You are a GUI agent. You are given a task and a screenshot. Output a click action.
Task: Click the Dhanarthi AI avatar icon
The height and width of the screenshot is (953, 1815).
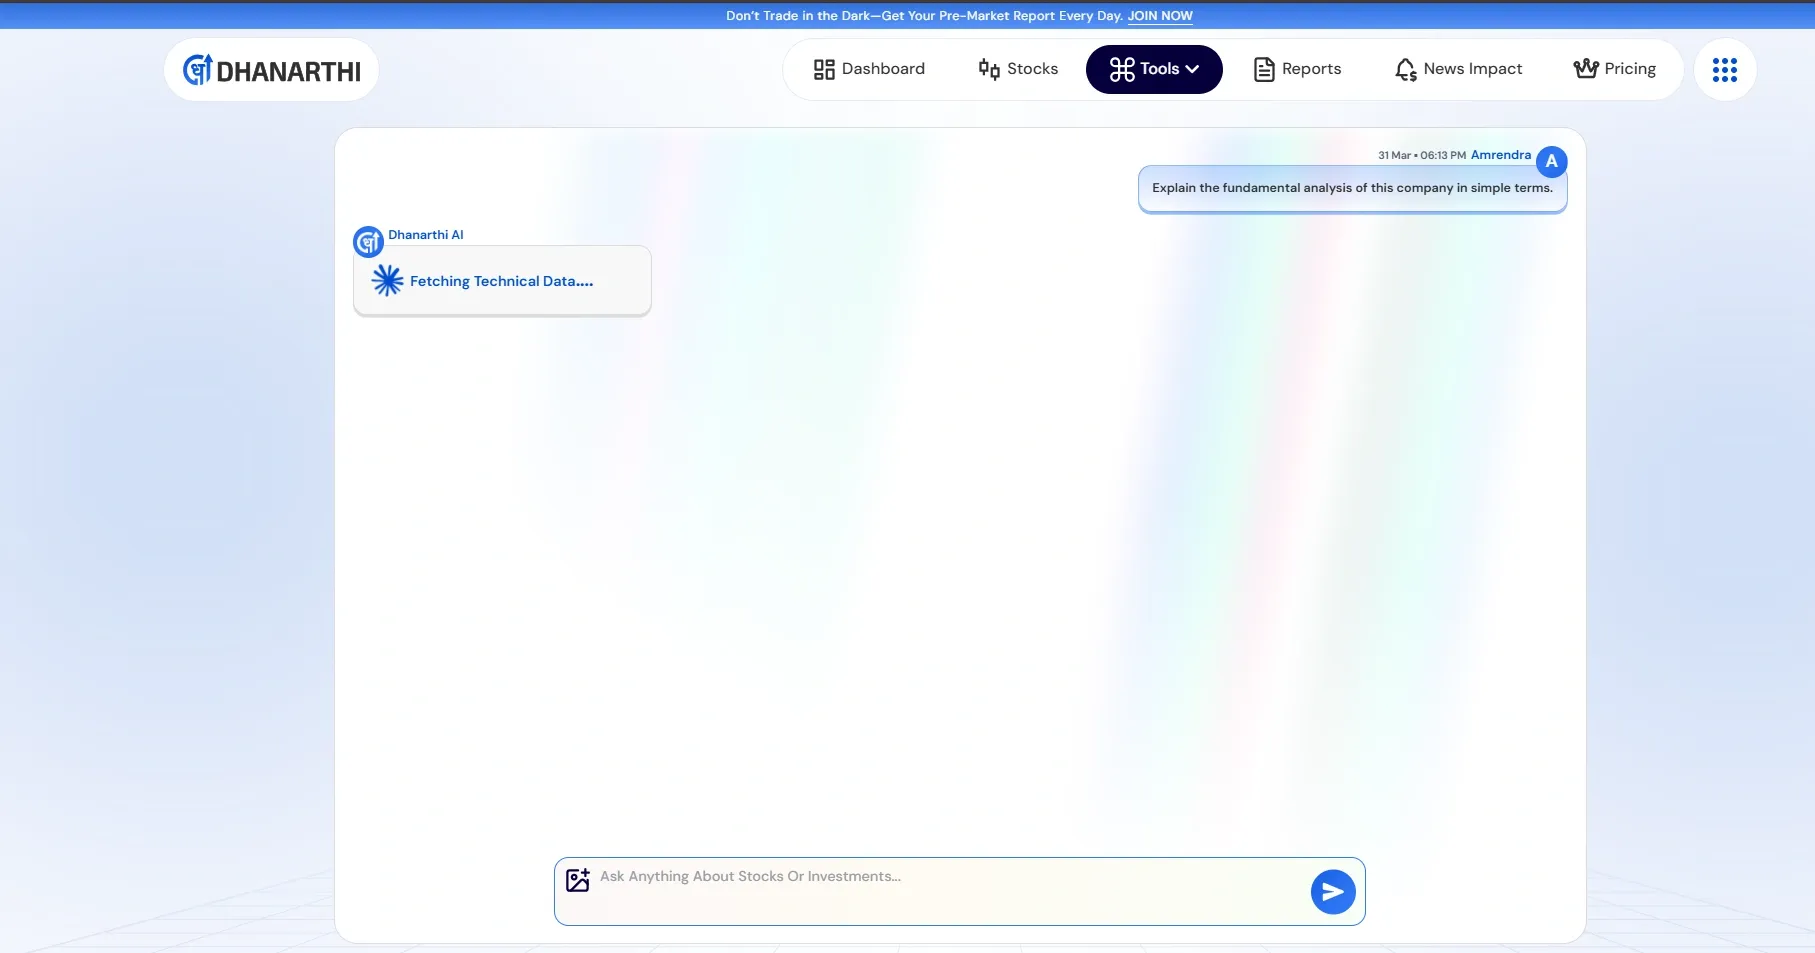pos(368,242)
